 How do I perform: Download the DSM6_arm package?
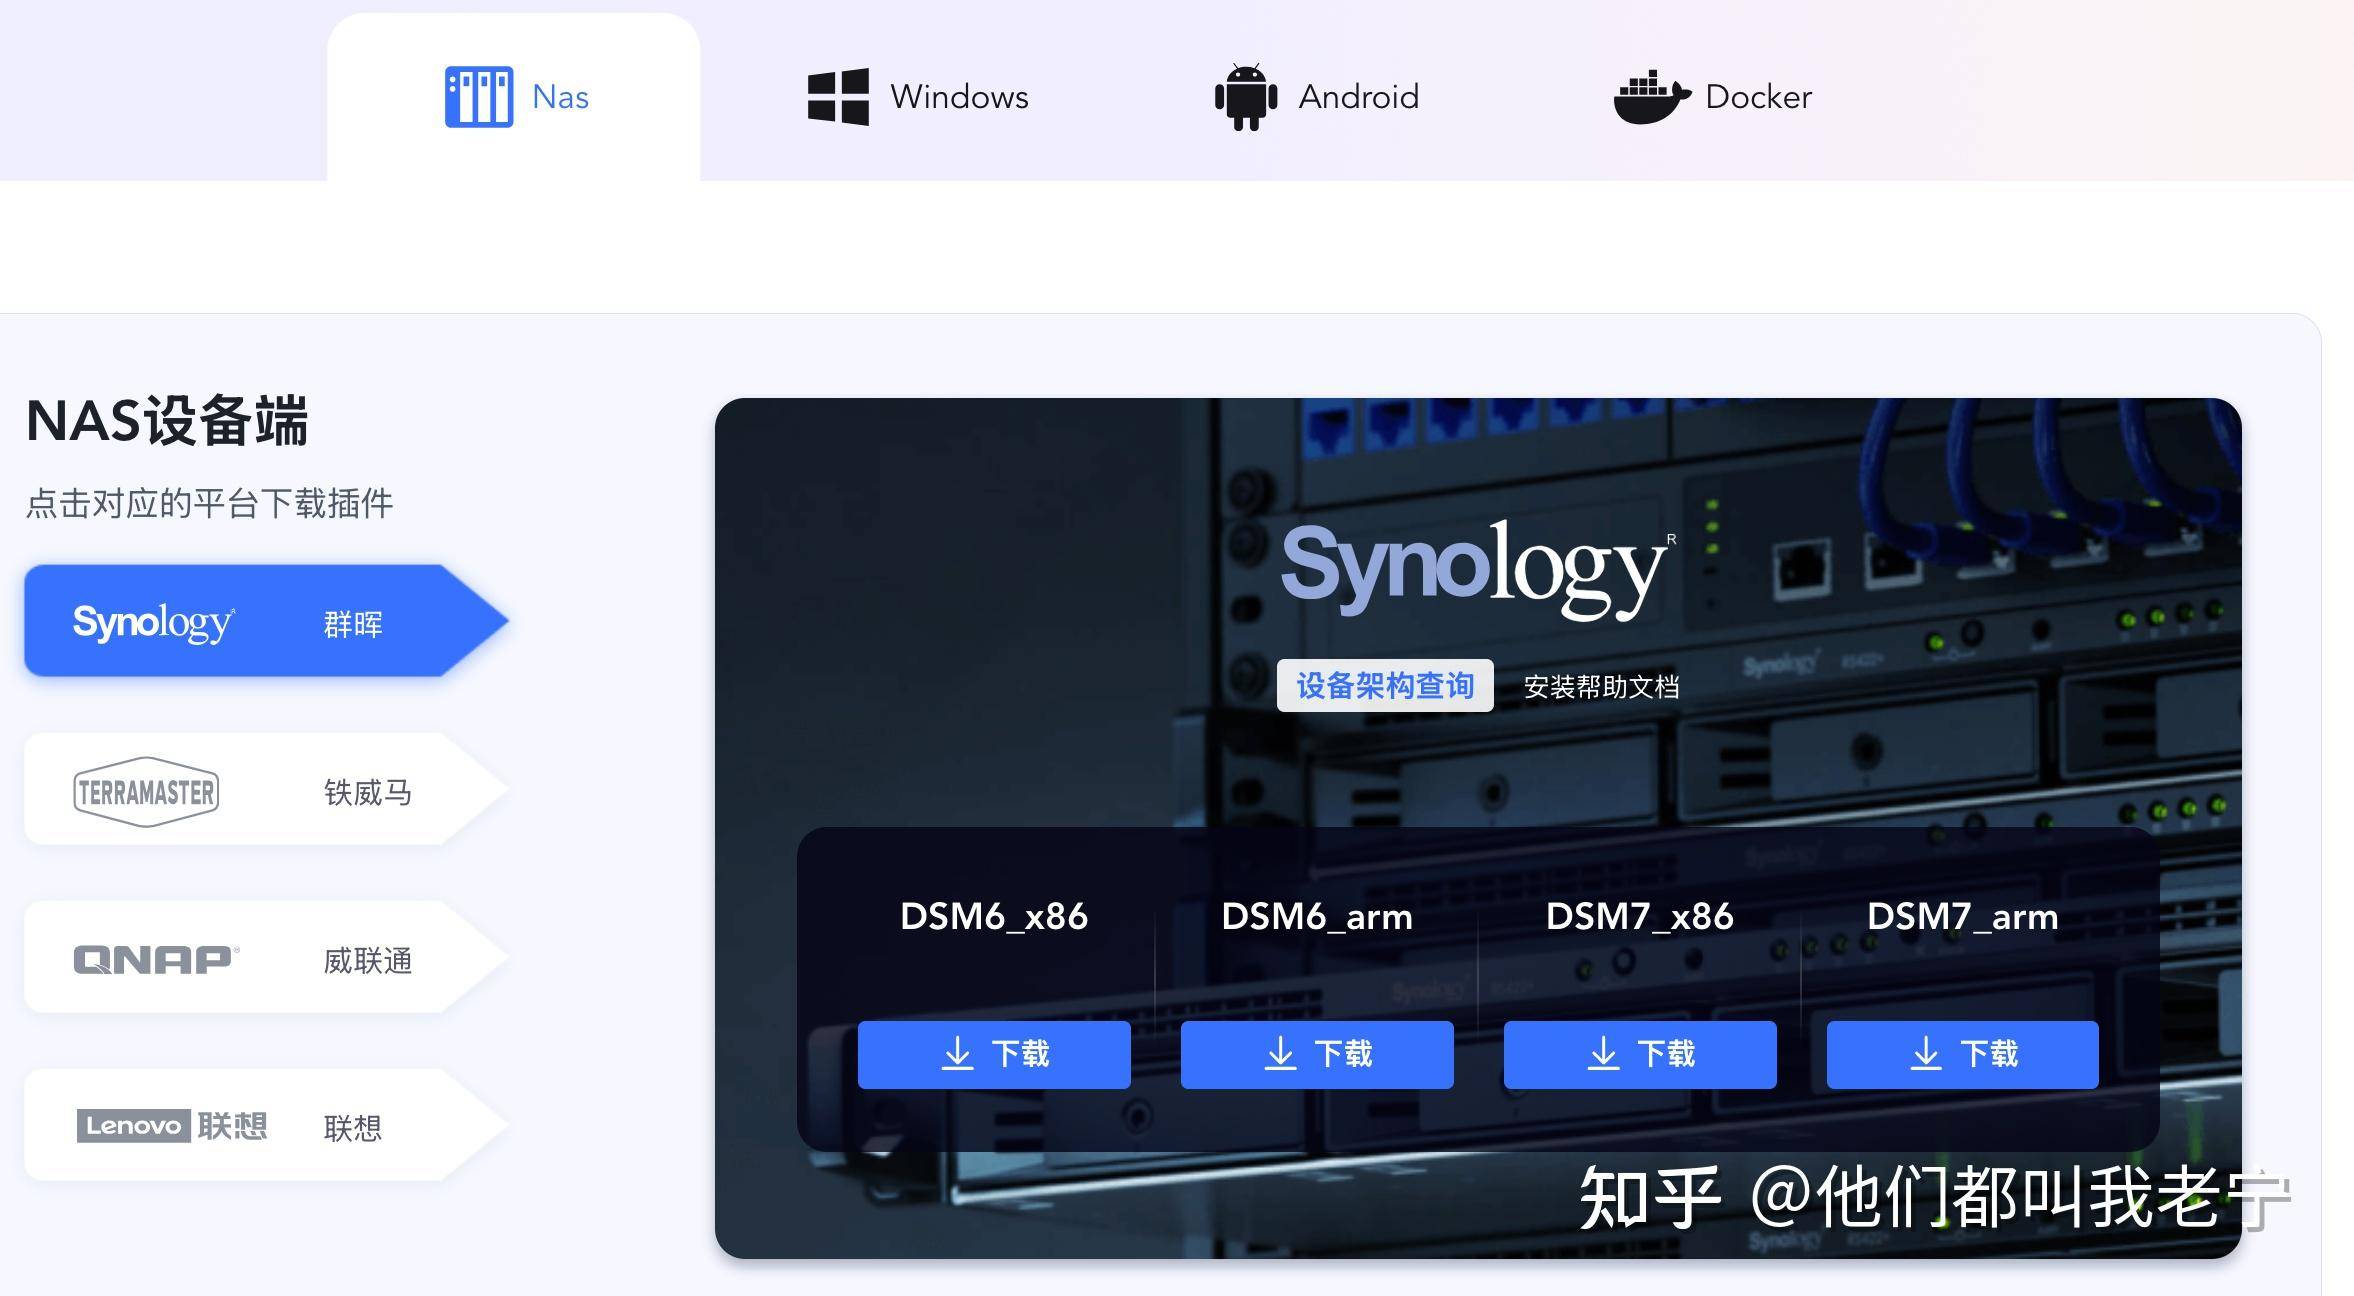[1317, 1054]
